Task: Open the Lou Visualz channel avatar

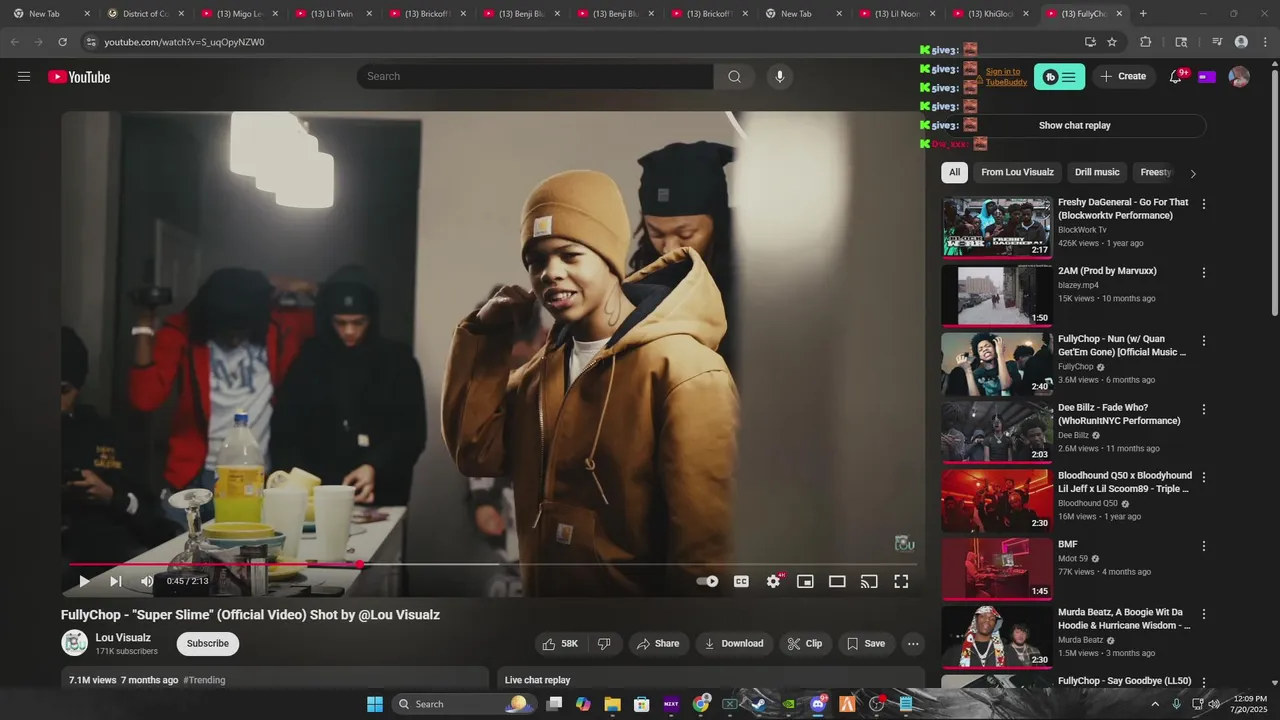Action: (75, 643)
